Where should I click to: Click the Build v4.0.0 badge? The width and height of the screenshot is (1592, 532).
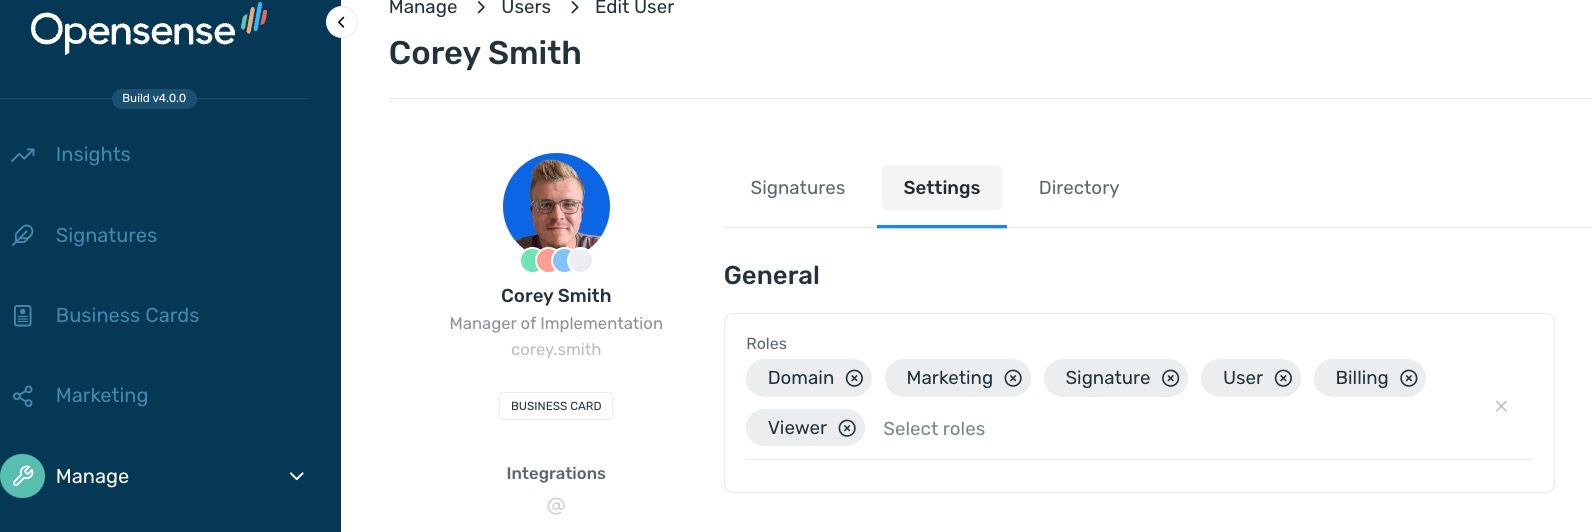[x=154, y=98]
